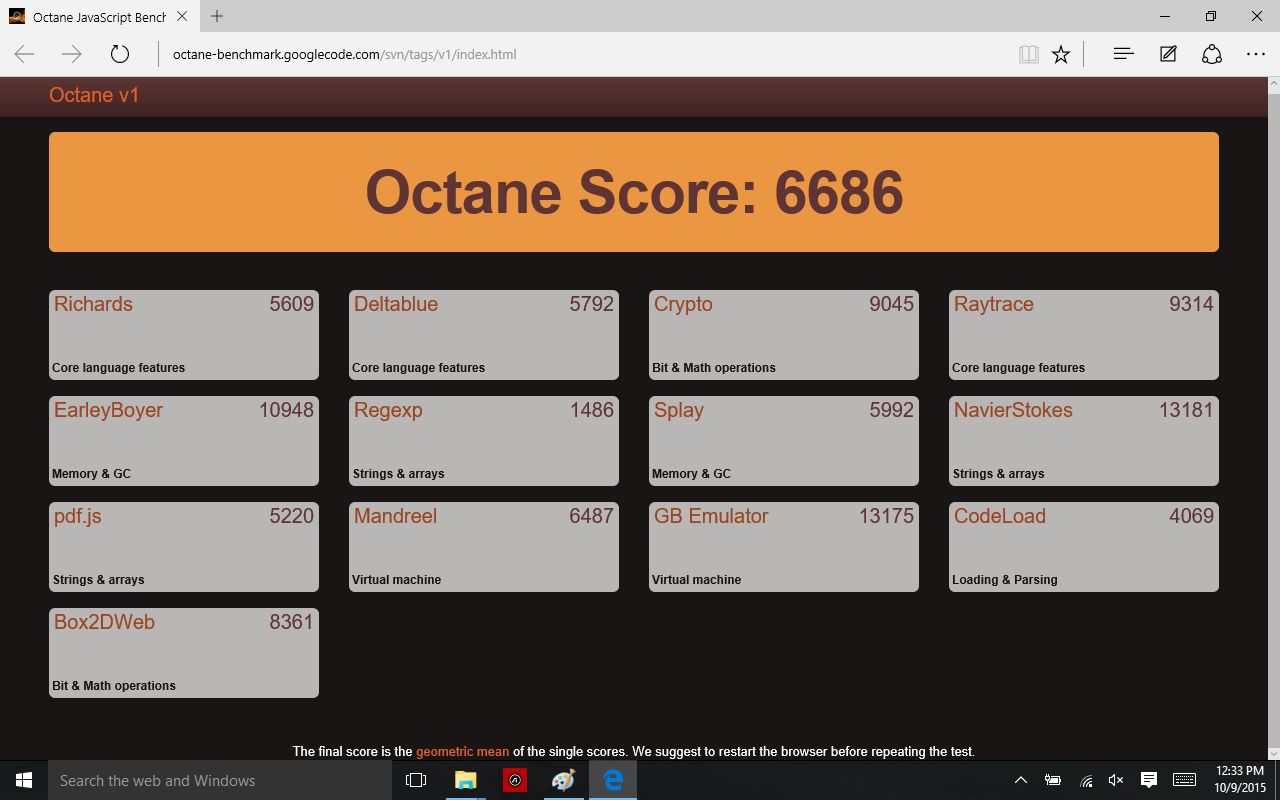Open the Windows Start menu
Image resolution: width=1280 pixels, height=800 pixels.
click(x=24, y=780)
